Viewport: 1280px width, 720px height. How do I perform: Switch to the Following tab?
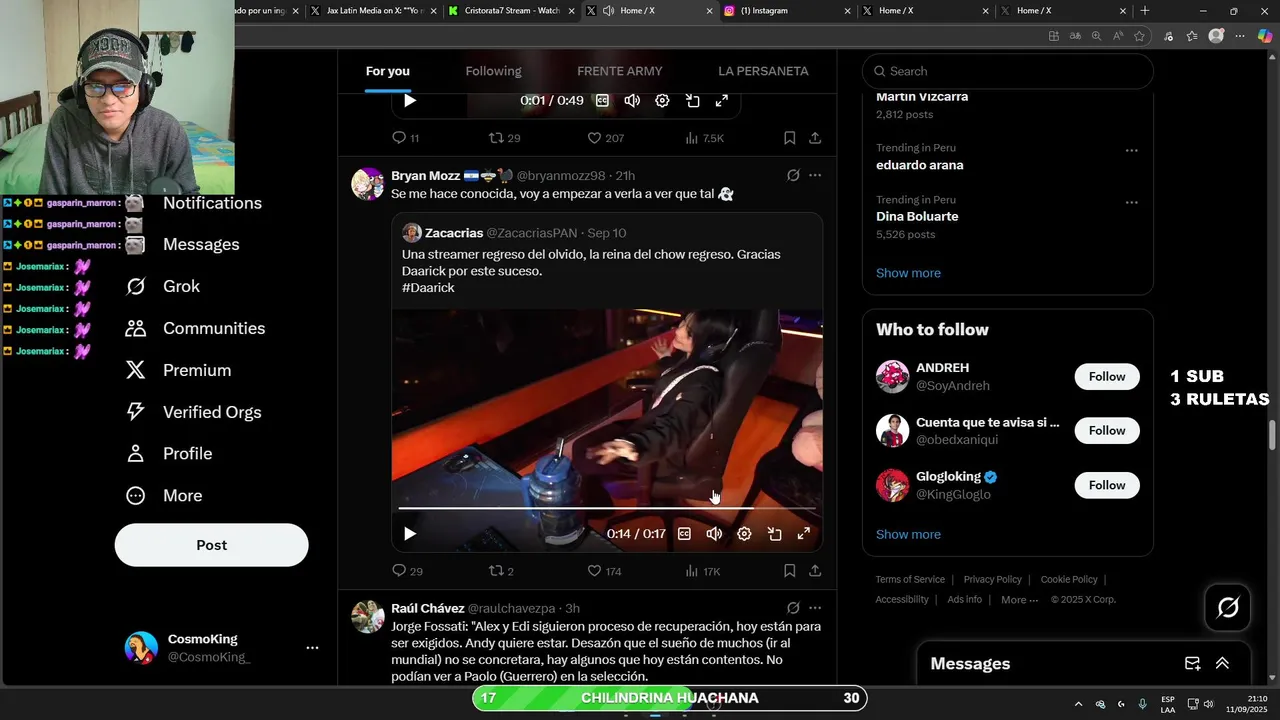tap(493, 71)
